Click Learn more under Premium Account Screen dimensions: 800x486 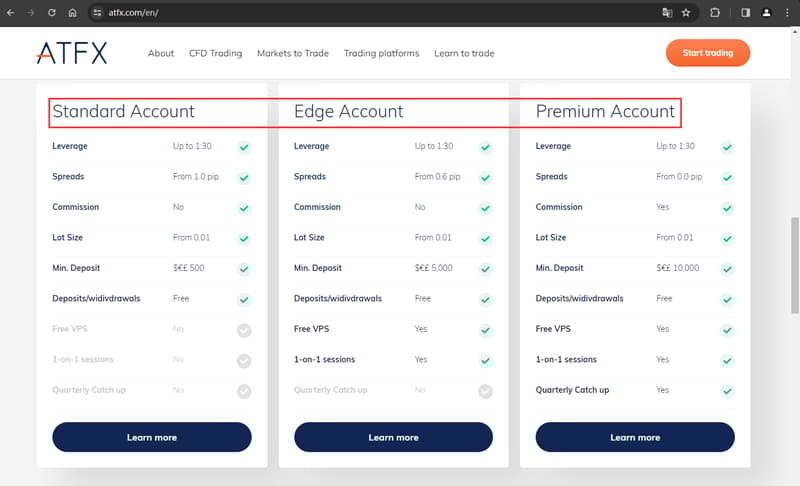click(635, 437)
